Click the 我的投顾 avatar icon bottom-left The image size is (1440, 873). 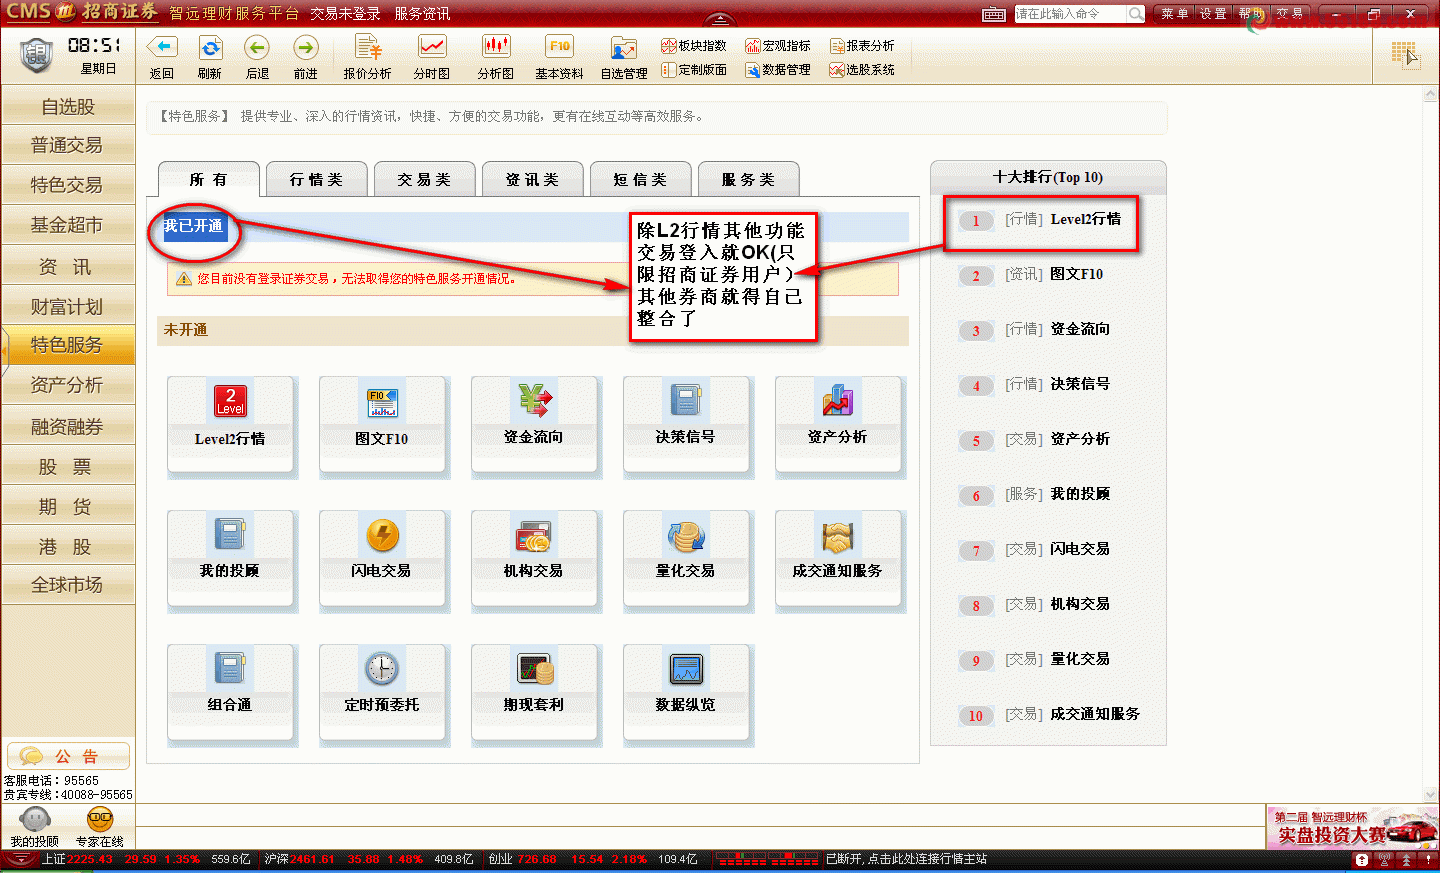click(35, 820)
